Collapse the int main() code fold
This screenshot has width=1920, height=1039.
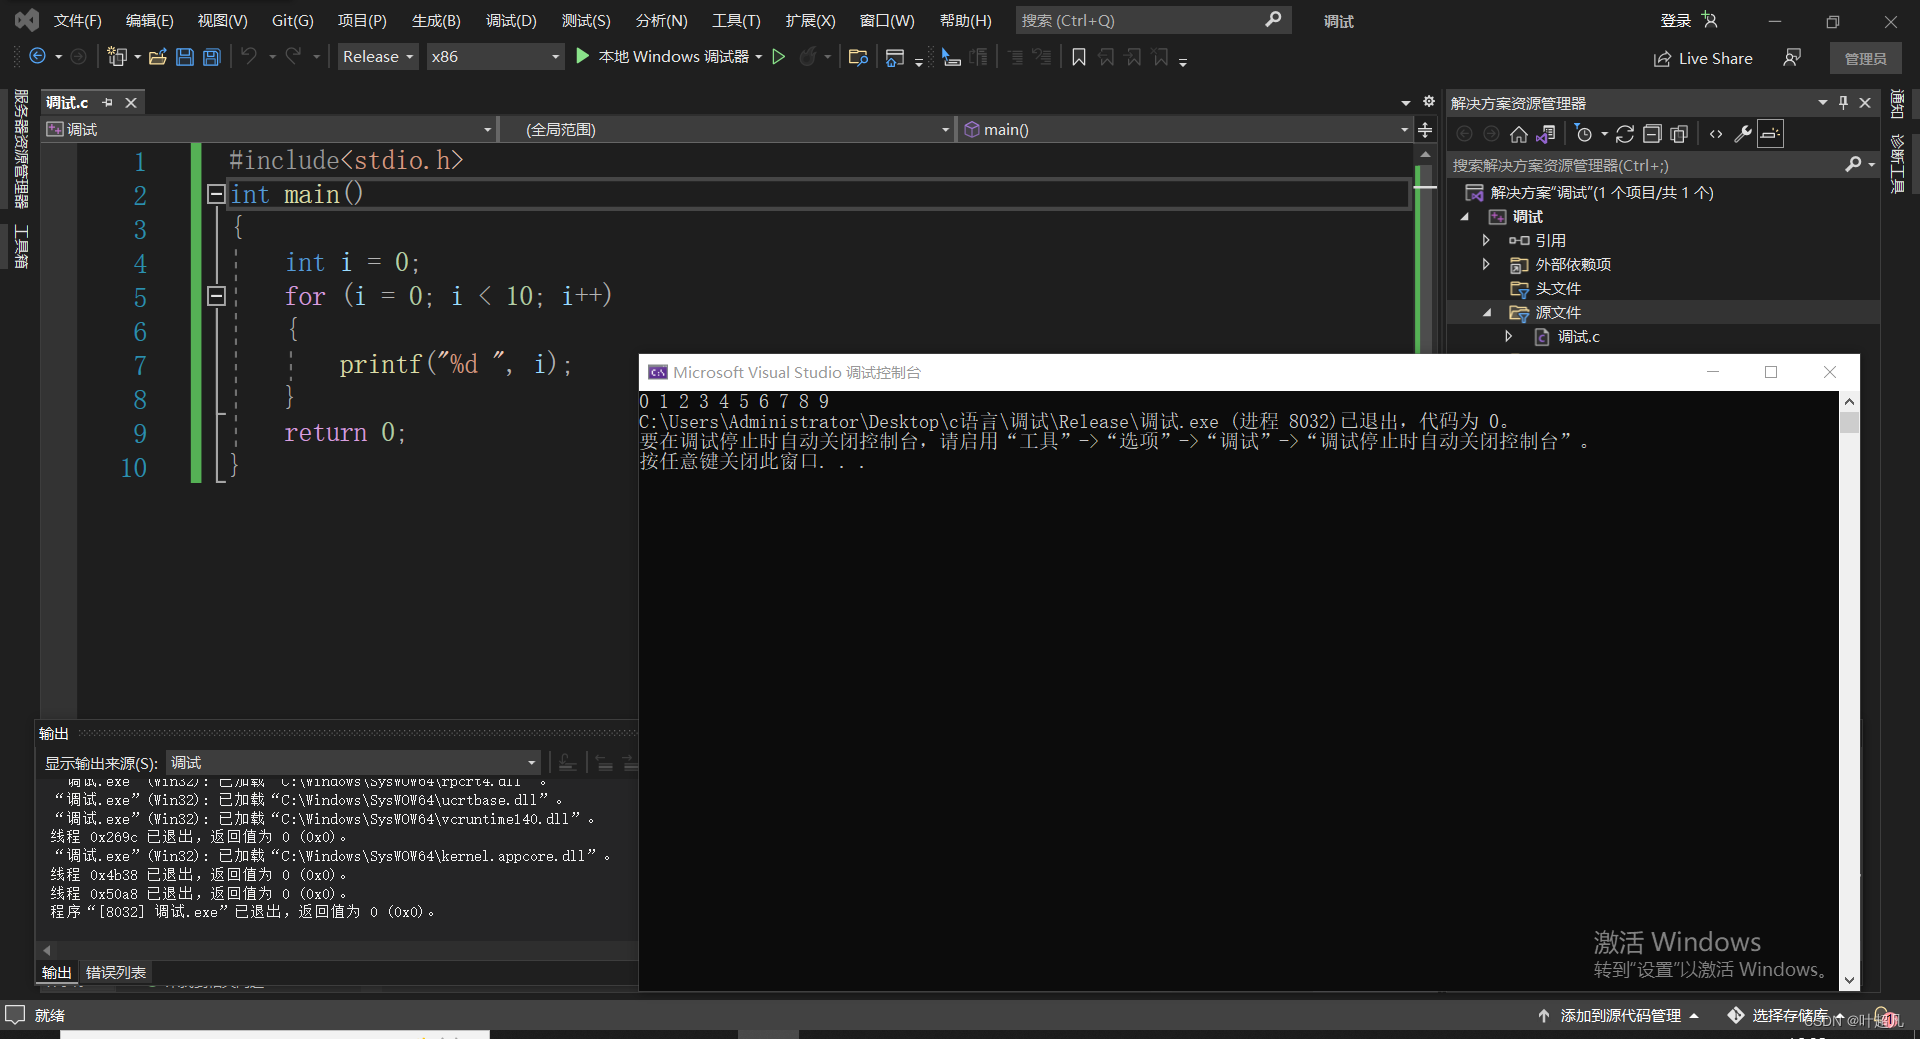(x=215, y=194)
